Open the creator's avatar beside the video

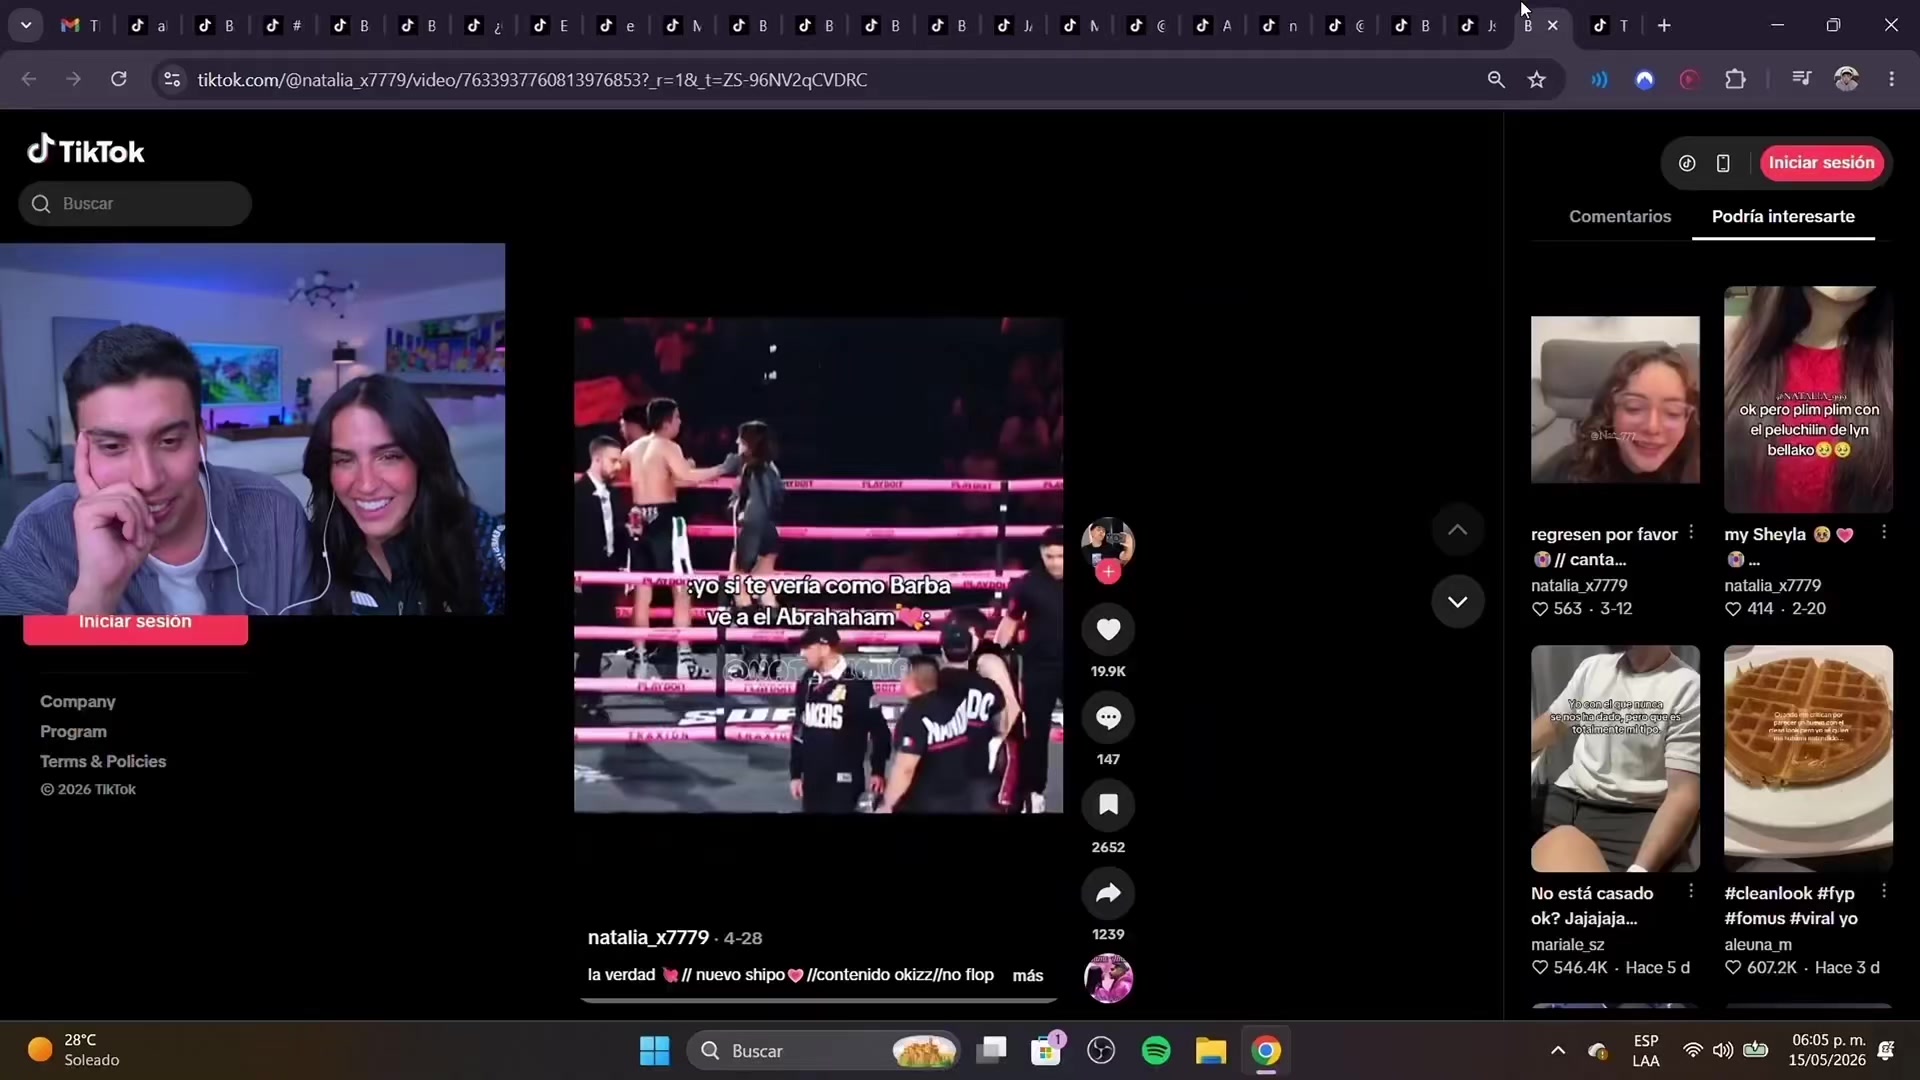tap(1108, 543)
